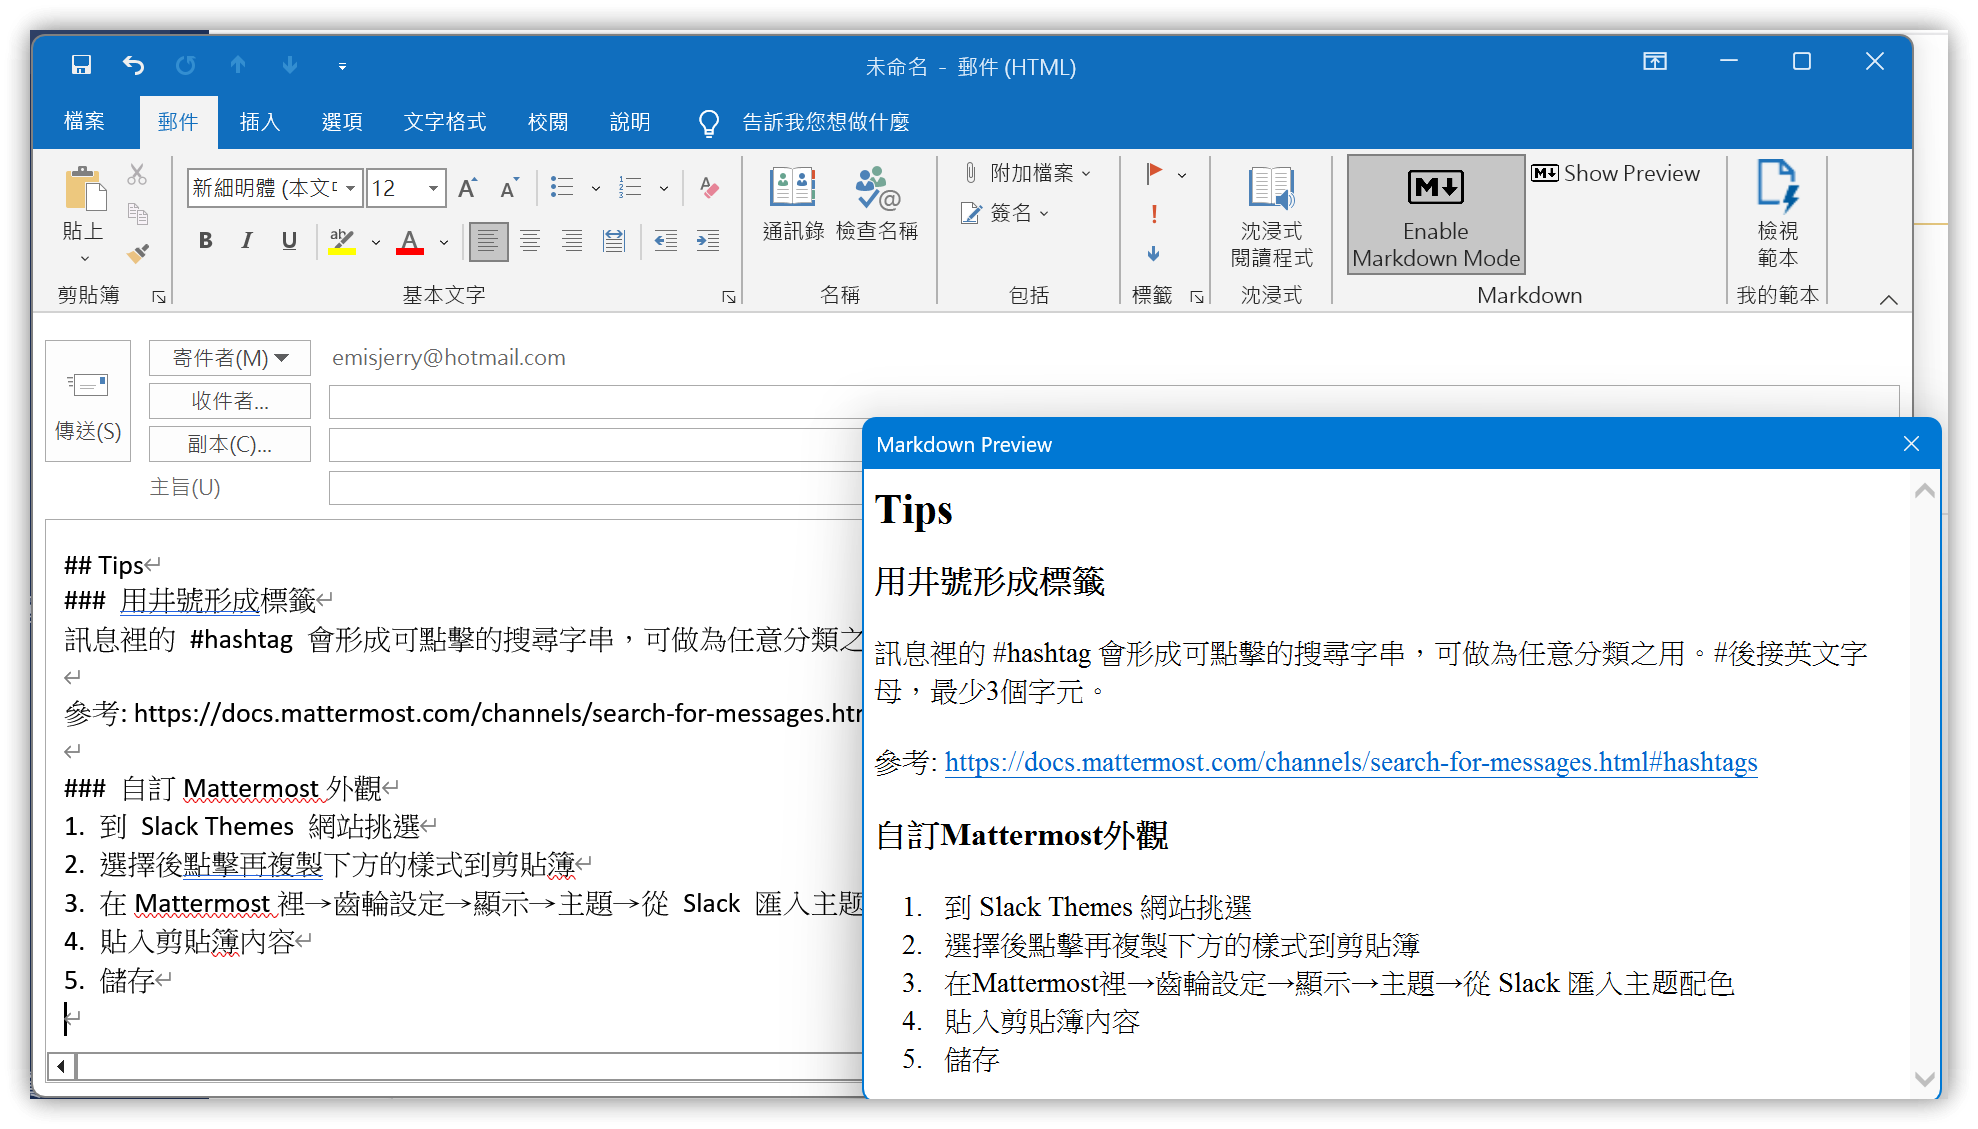Increase the paragraph indent
1978x1129 pixels.
point(708,241)
